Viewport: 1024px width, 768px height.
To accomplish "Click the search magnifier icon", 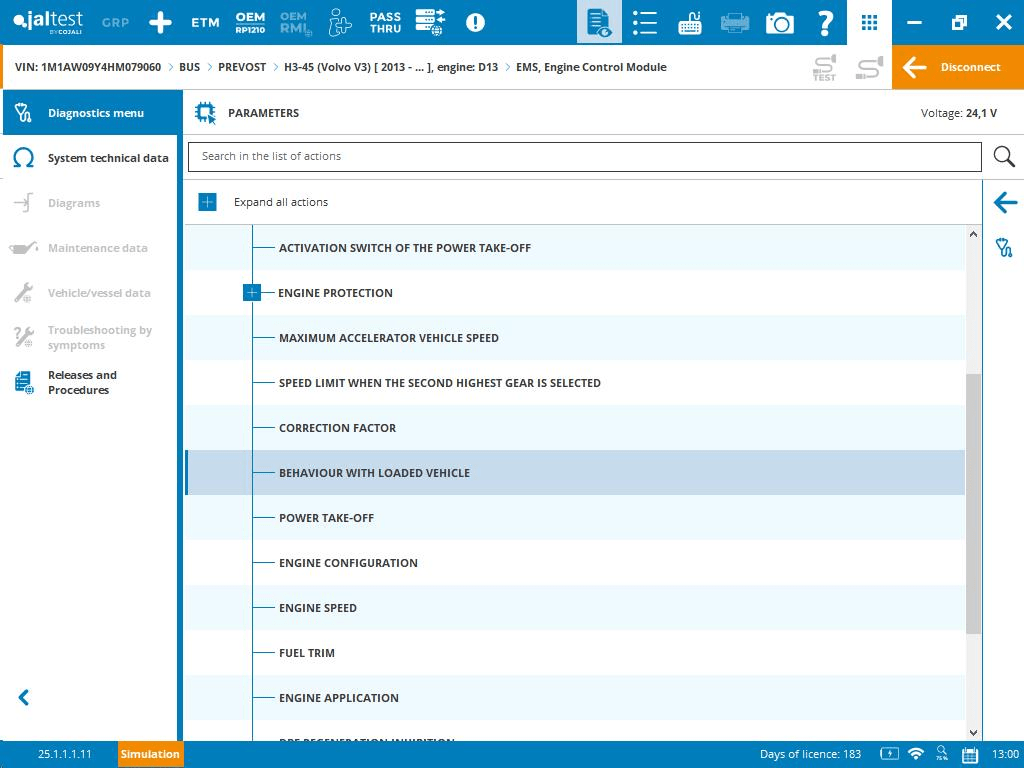I will point(1004,157).
